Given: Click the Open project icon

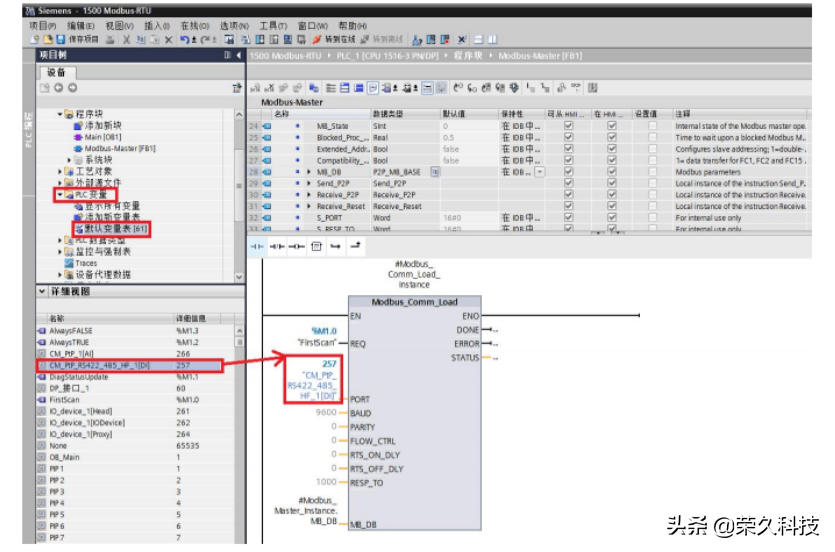Looking at the screenshot, I should pos(47,39).
